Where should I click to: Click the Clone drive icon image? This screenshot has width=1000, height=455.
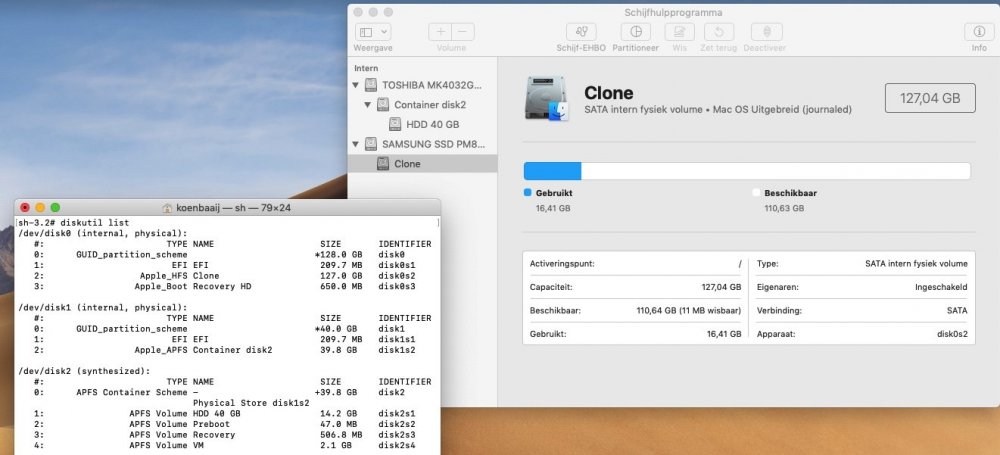(x=546, y=98)
